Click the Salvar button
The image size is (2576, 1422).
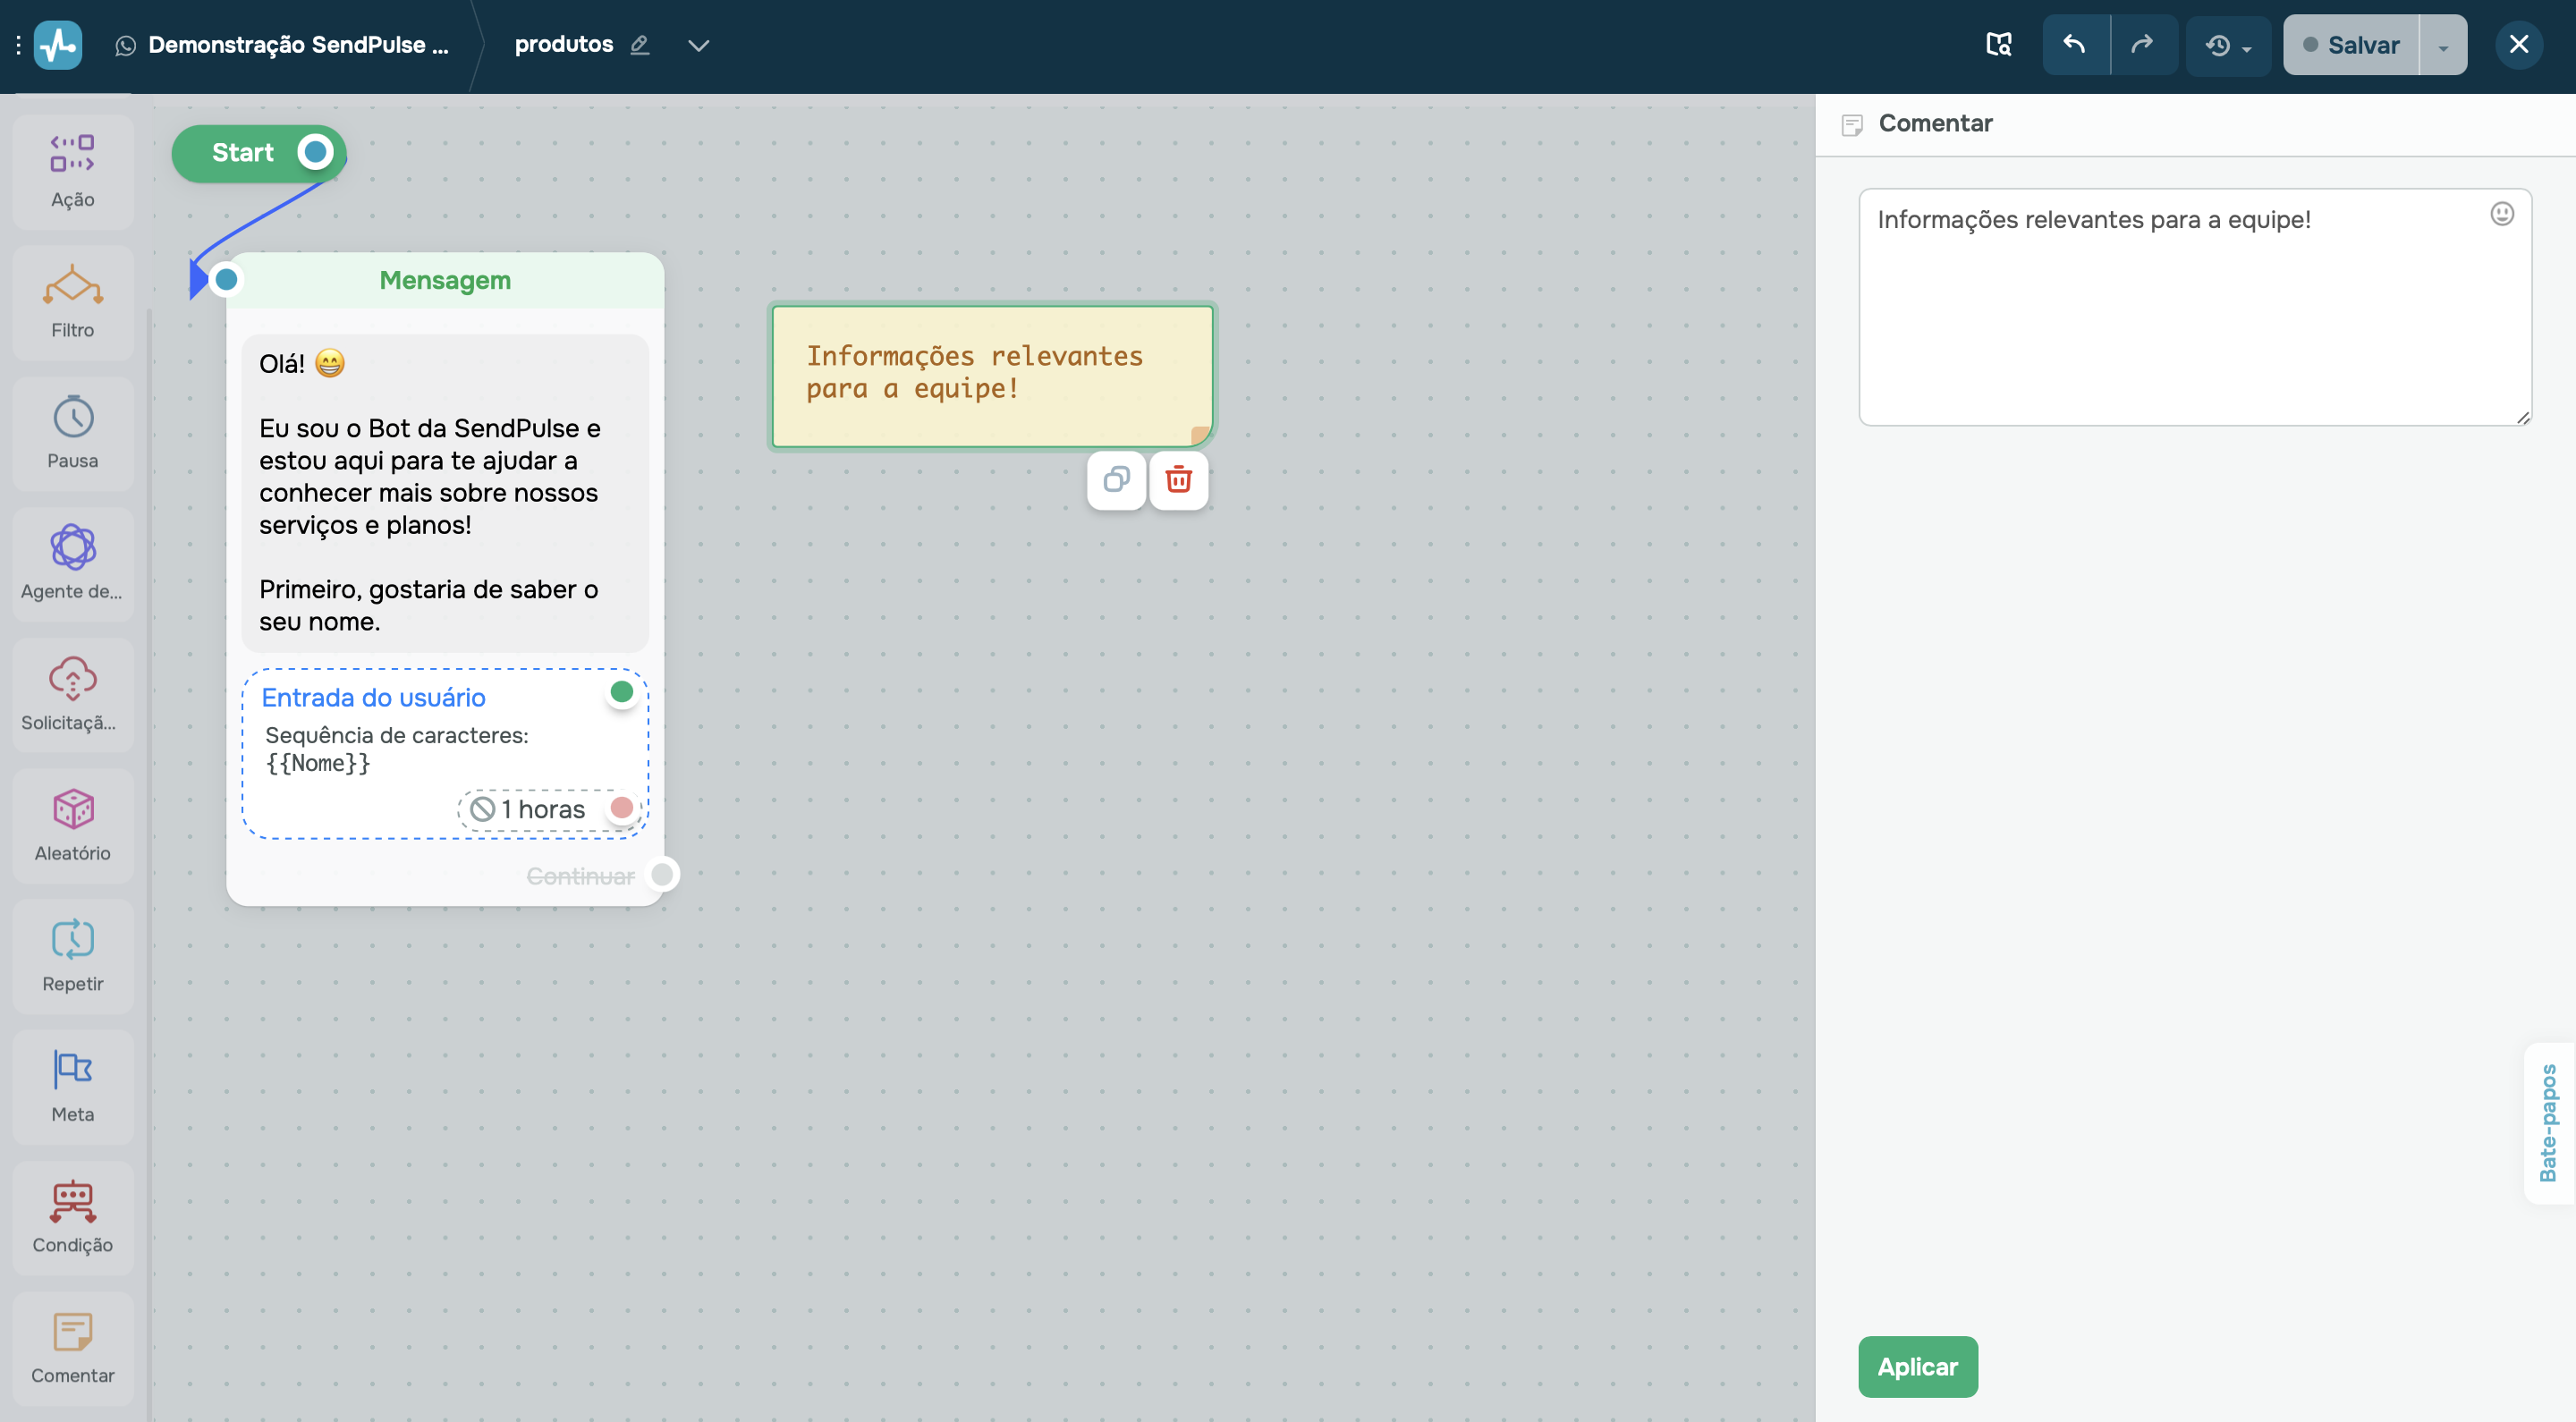coord(2351,45)
